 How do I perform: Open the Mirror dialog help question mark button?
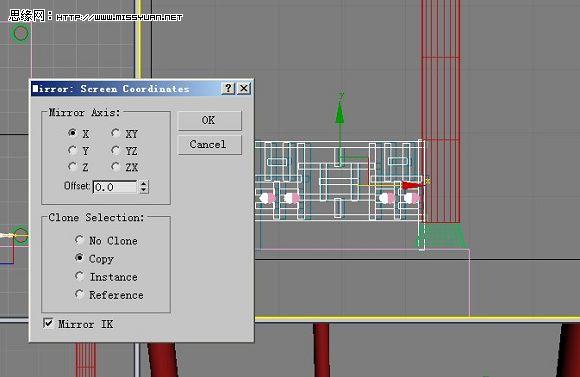pyautogui.click(x=228, y=88)
